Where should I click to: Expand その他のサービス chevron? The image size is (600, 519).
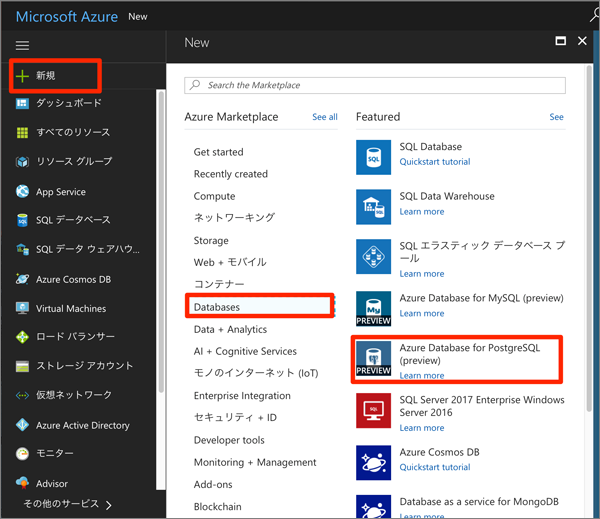109,505
